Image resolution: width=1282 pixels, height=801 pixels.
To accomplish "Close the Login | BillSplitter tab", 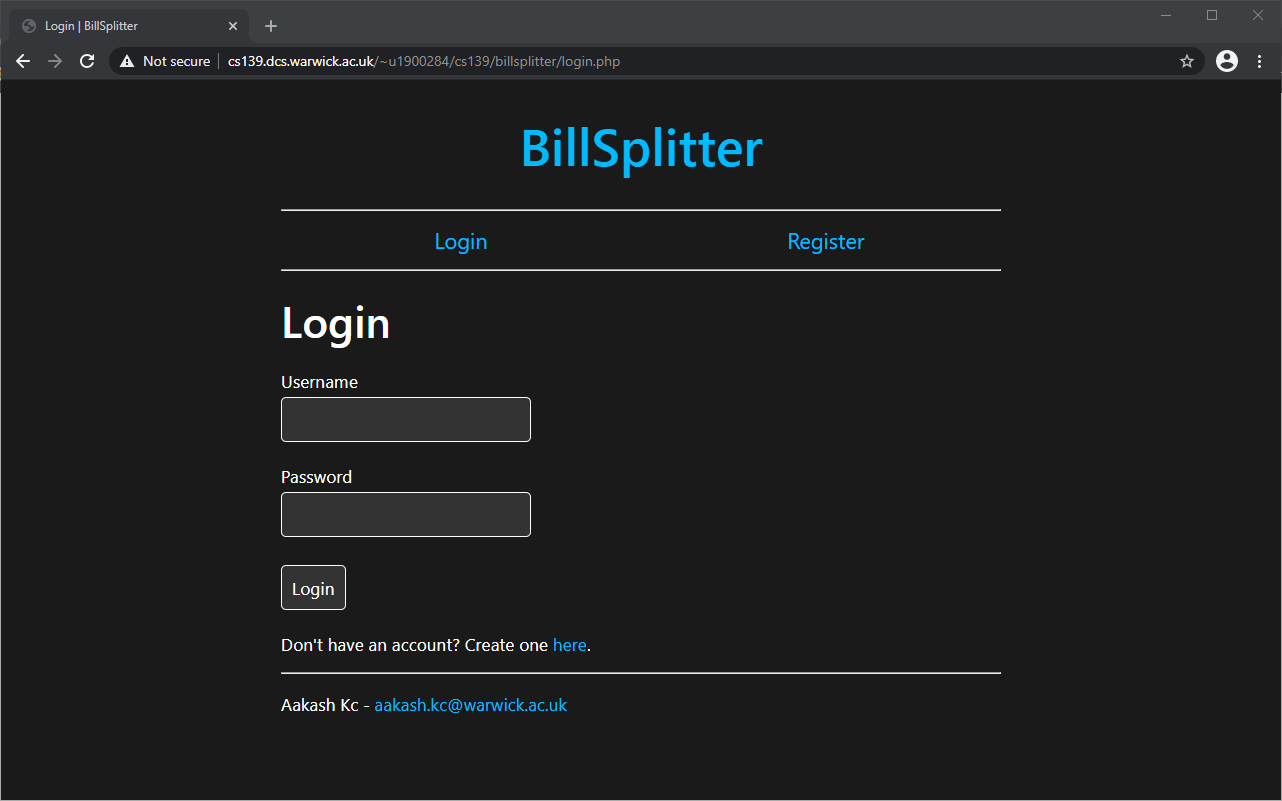I will (233, 26).
